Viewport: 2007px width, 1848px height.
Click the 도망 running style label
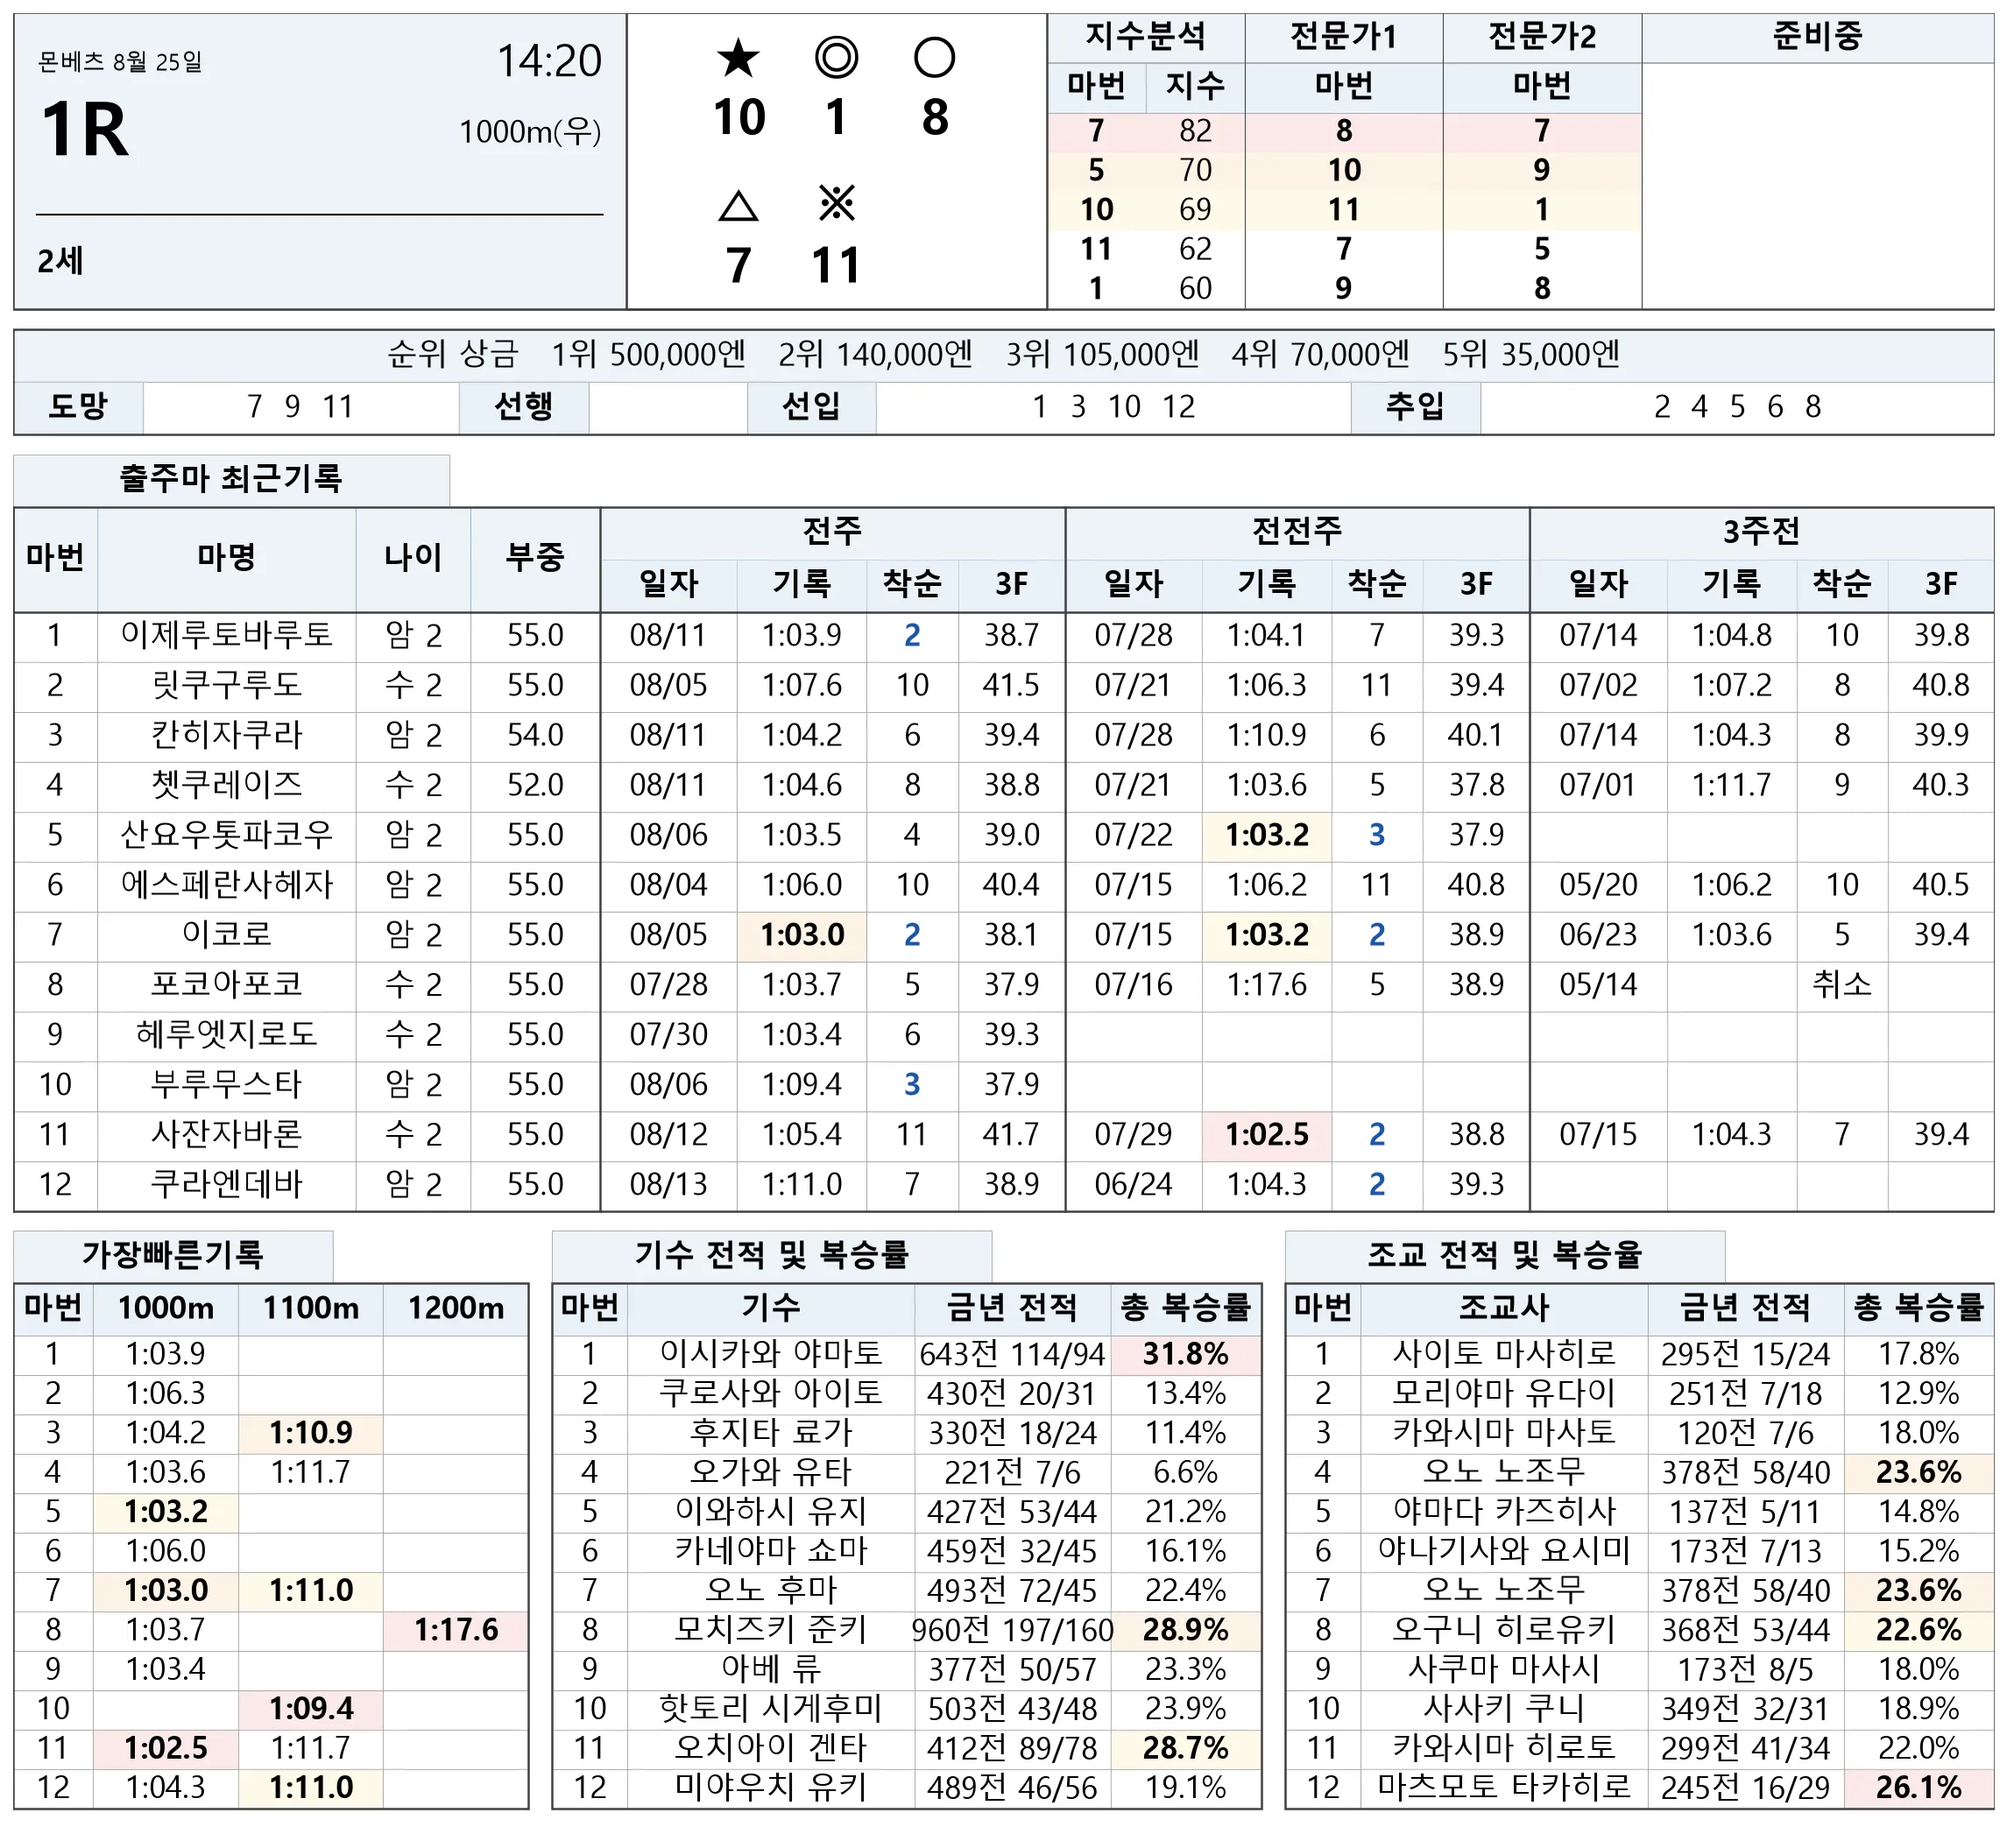click(x=78, y=407)
